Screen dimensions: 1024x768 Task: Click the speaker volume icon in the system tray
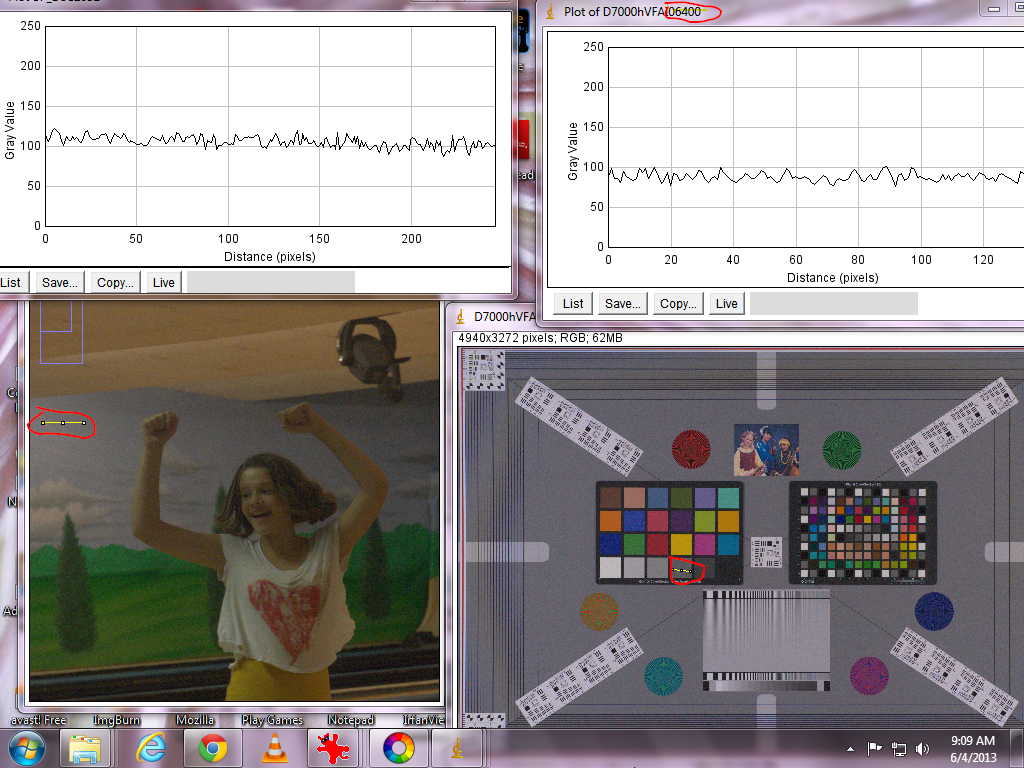pyautogui.click(x=921, y=747)
